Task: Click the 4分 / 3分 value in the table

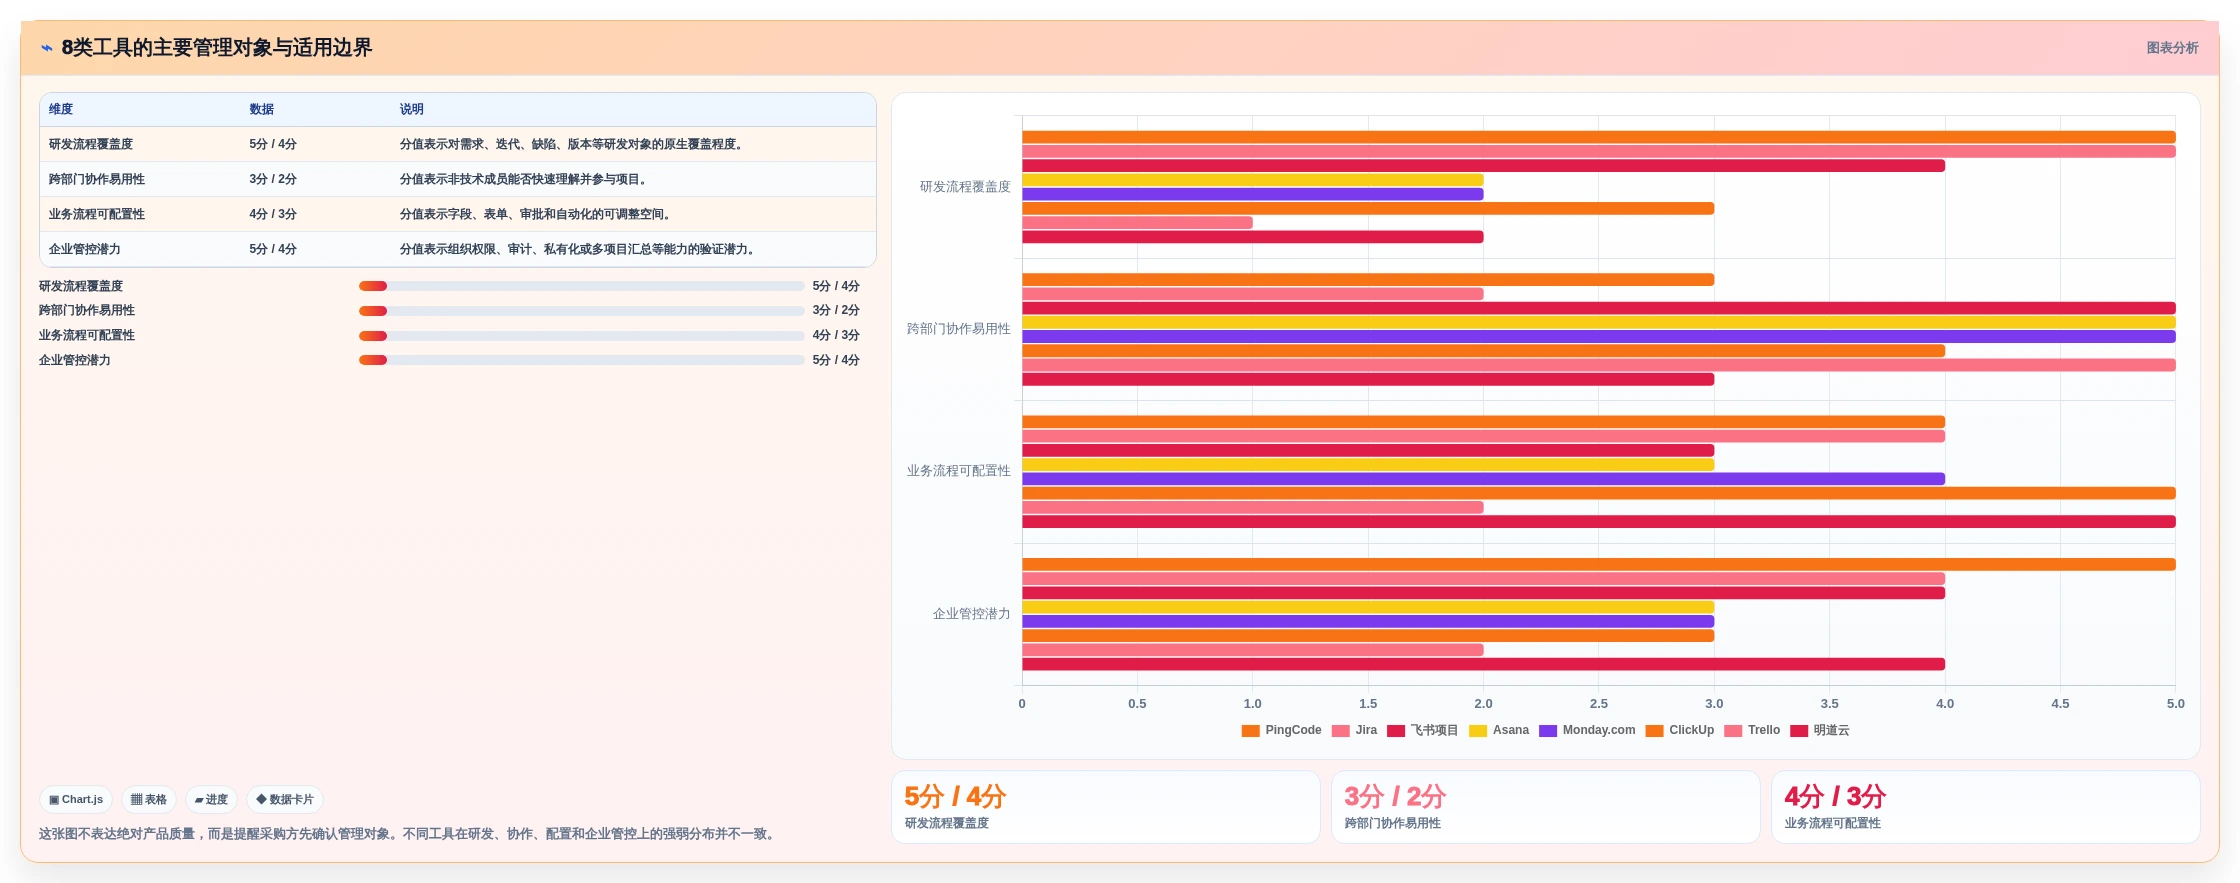Action: click(x=273, y=214)
